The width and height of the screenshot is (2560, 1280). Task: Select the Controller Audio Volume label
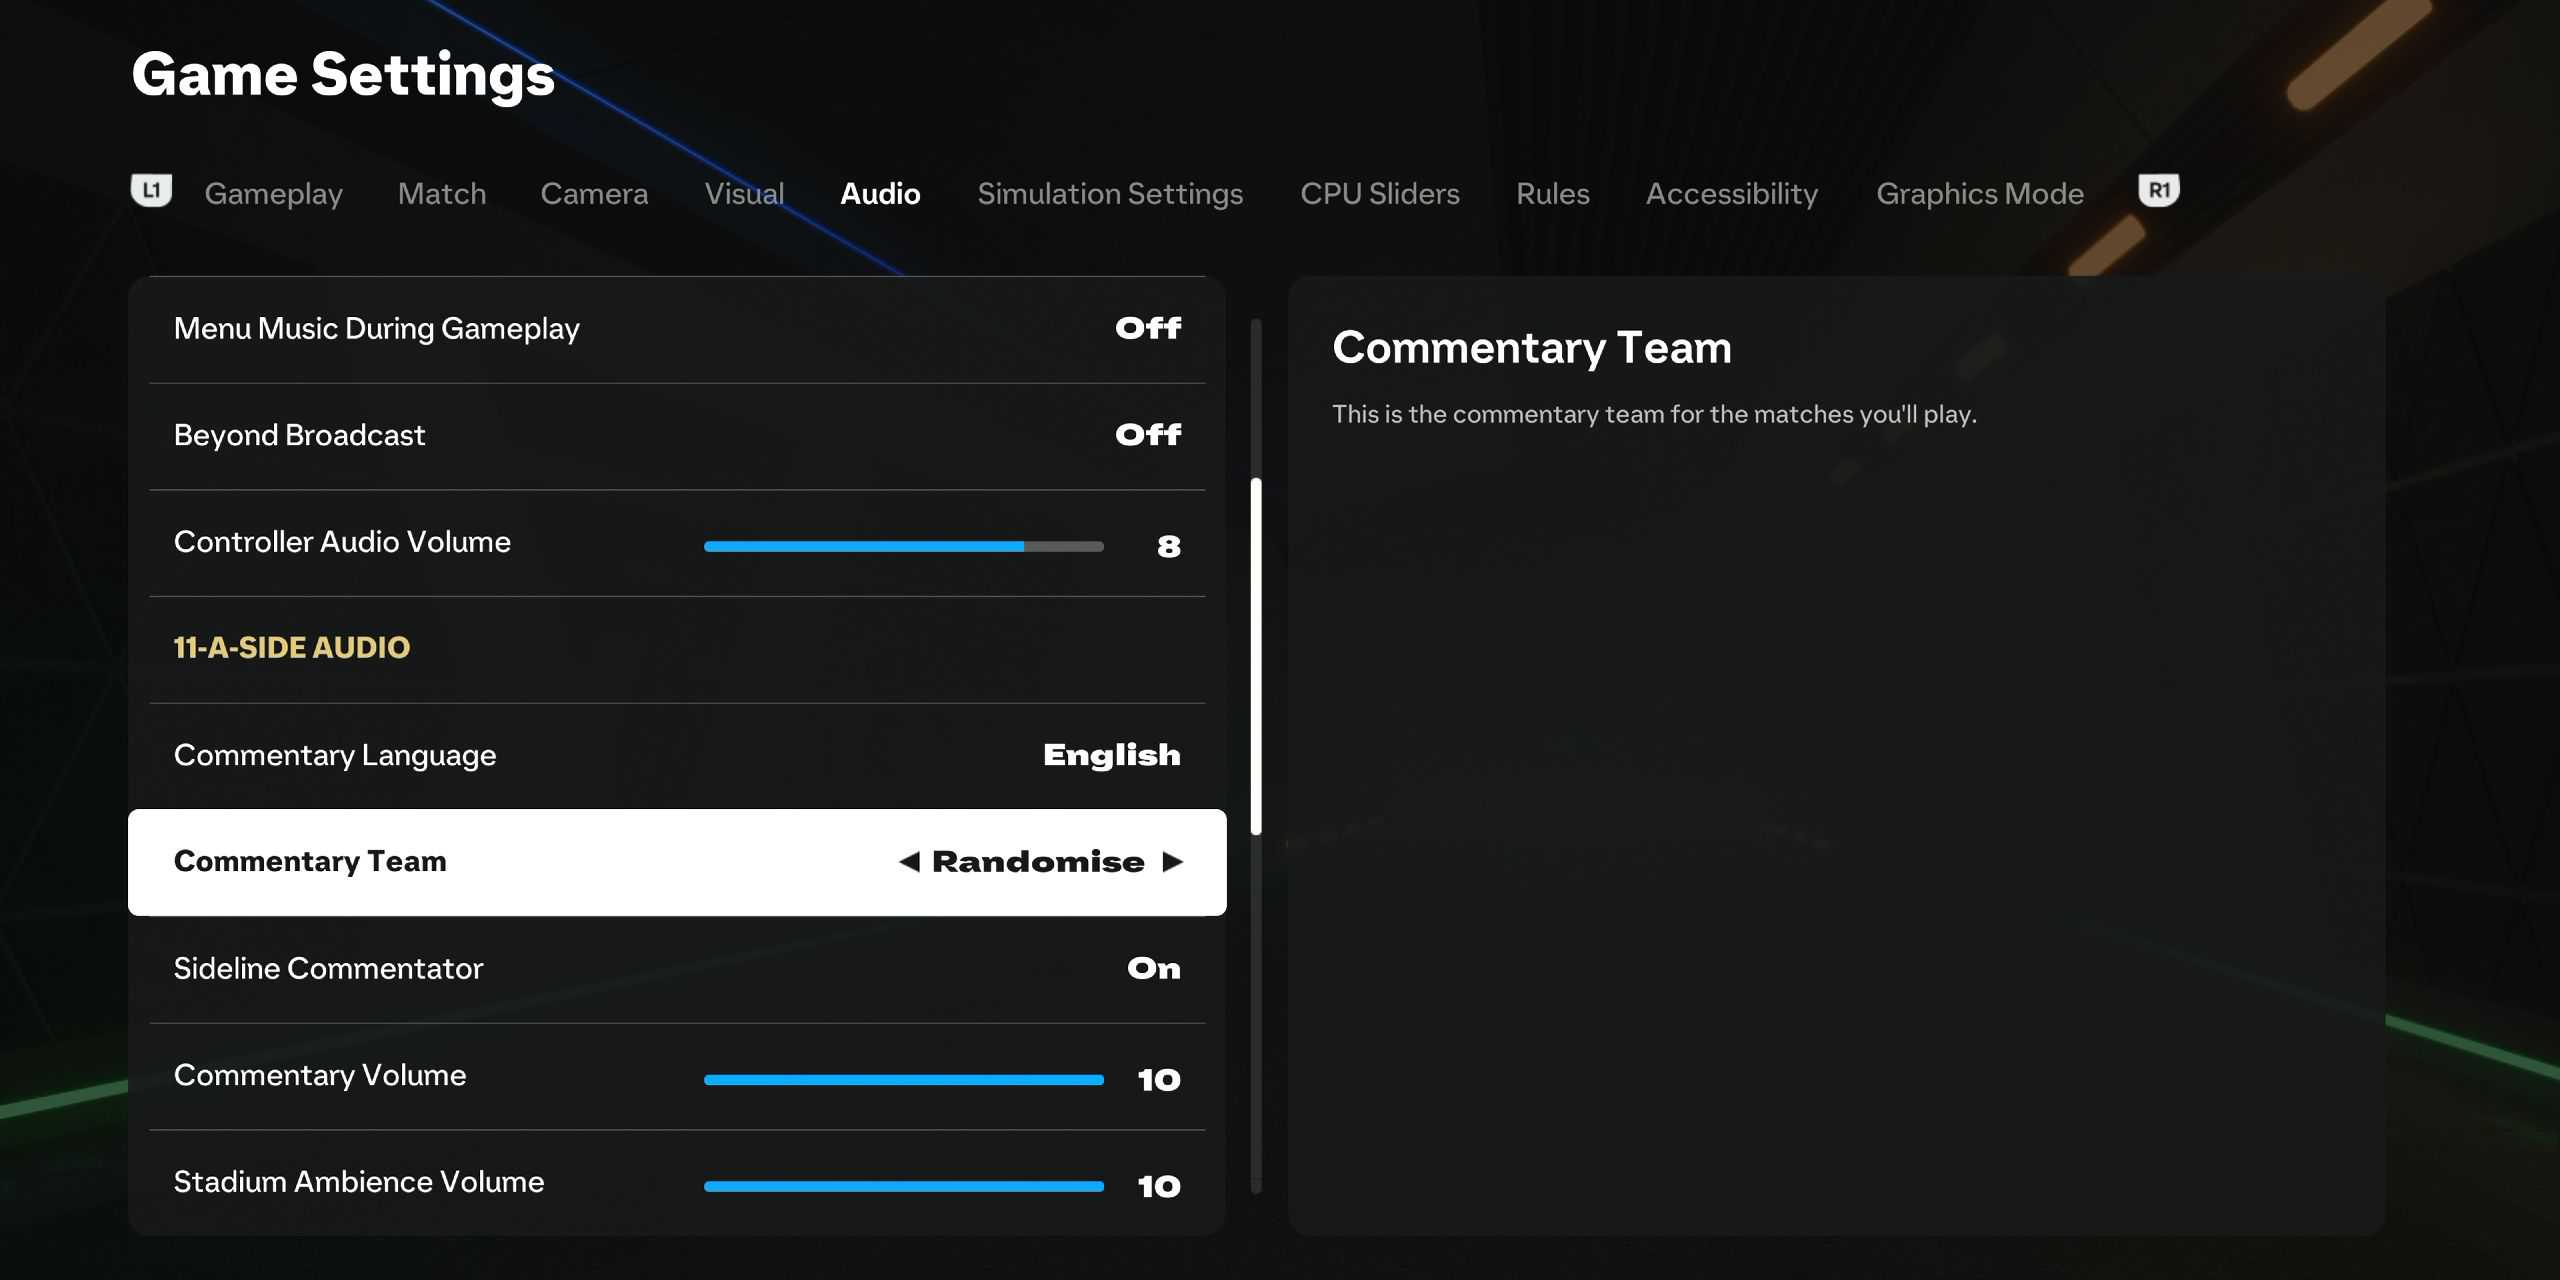coord(342,542)
